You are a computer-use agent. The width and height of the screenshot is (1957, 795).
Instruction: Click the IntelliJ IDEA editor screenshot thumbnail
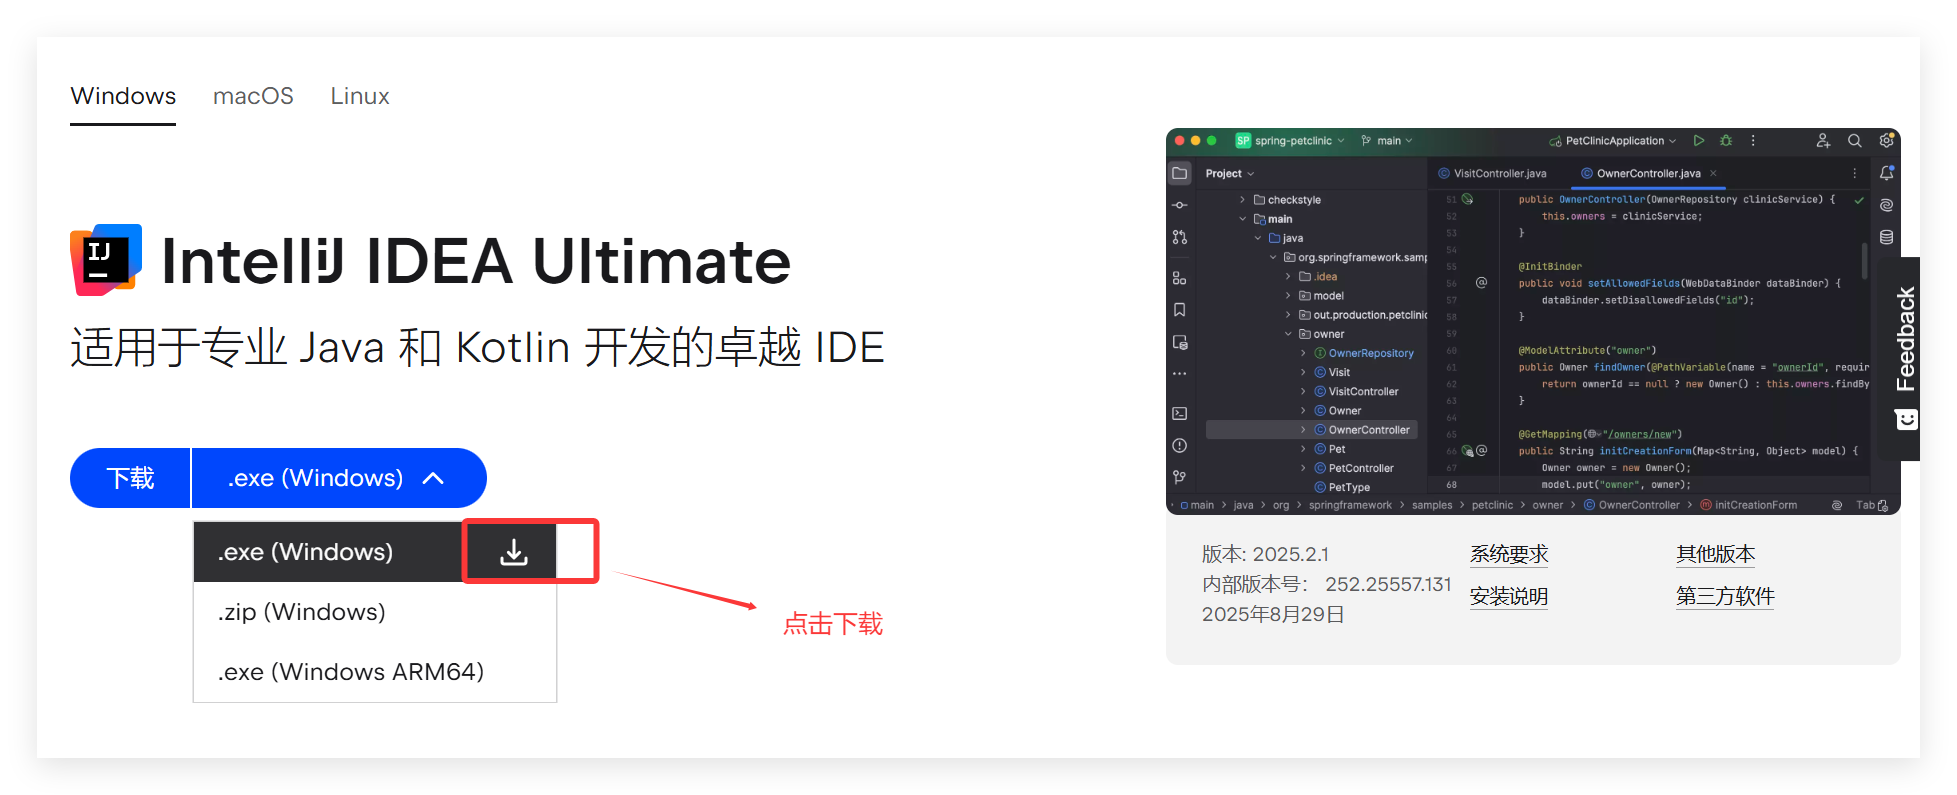coord(1533,321)
